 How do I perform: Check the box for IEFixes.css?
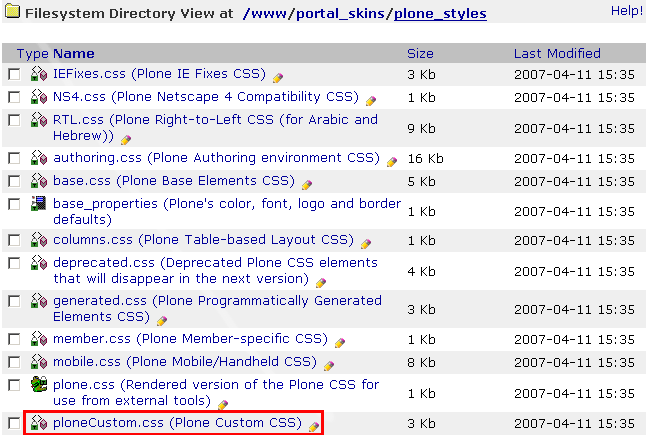[14, 75]
